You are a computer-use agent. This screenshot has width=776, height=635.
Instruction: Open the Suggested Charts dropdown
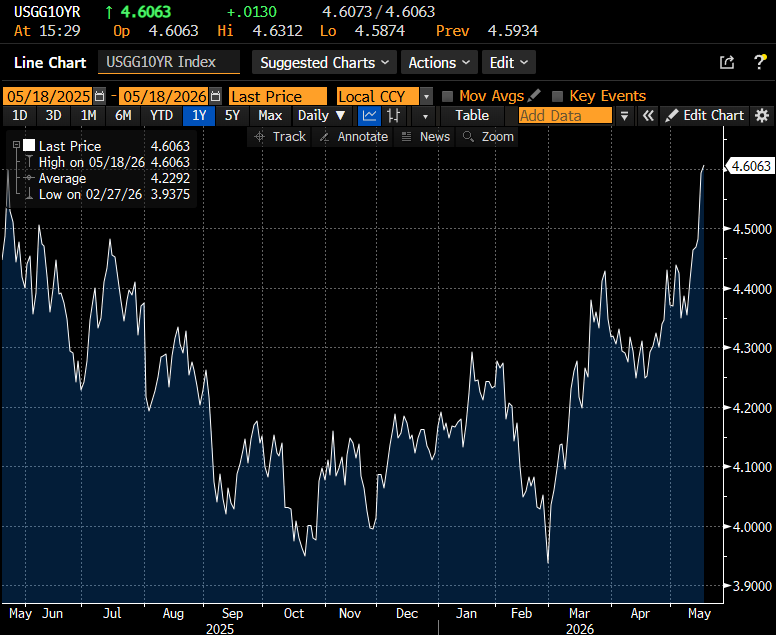pos(324,62)
